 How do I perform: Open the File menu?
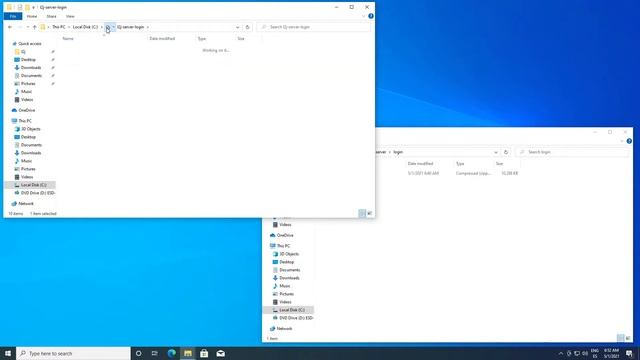(x=13, y=16)
